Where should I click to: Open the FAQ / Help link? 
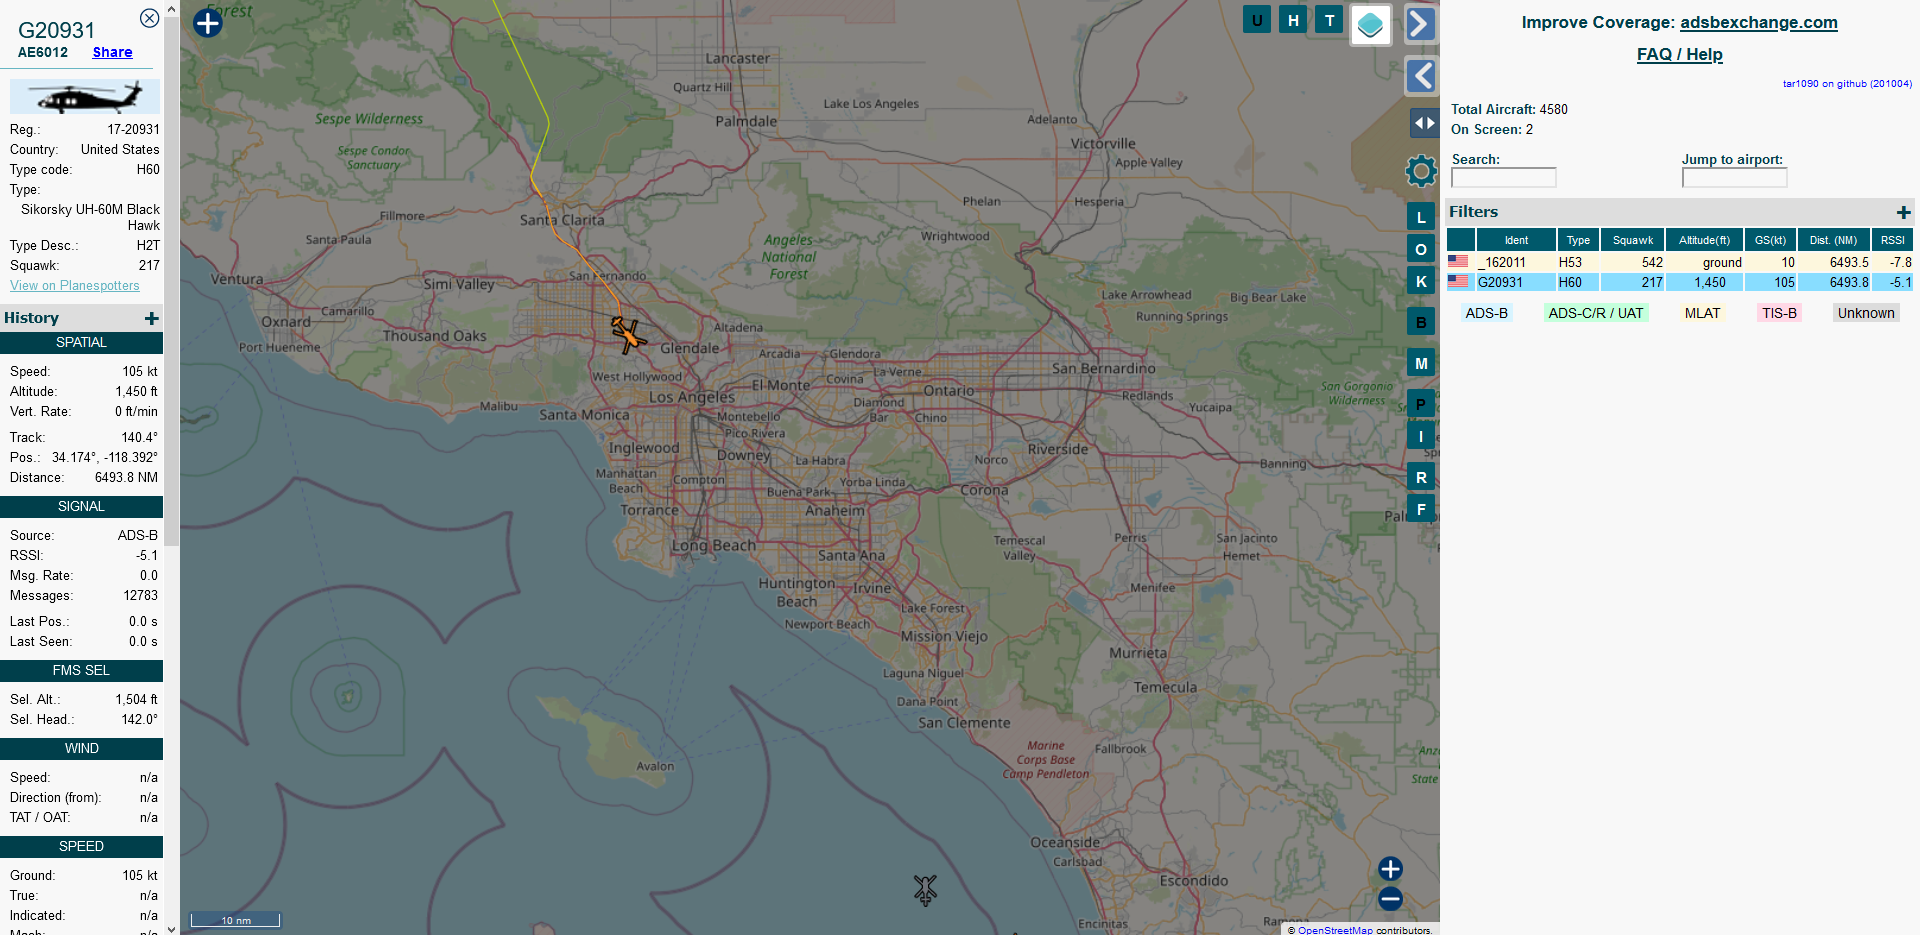1680,54
